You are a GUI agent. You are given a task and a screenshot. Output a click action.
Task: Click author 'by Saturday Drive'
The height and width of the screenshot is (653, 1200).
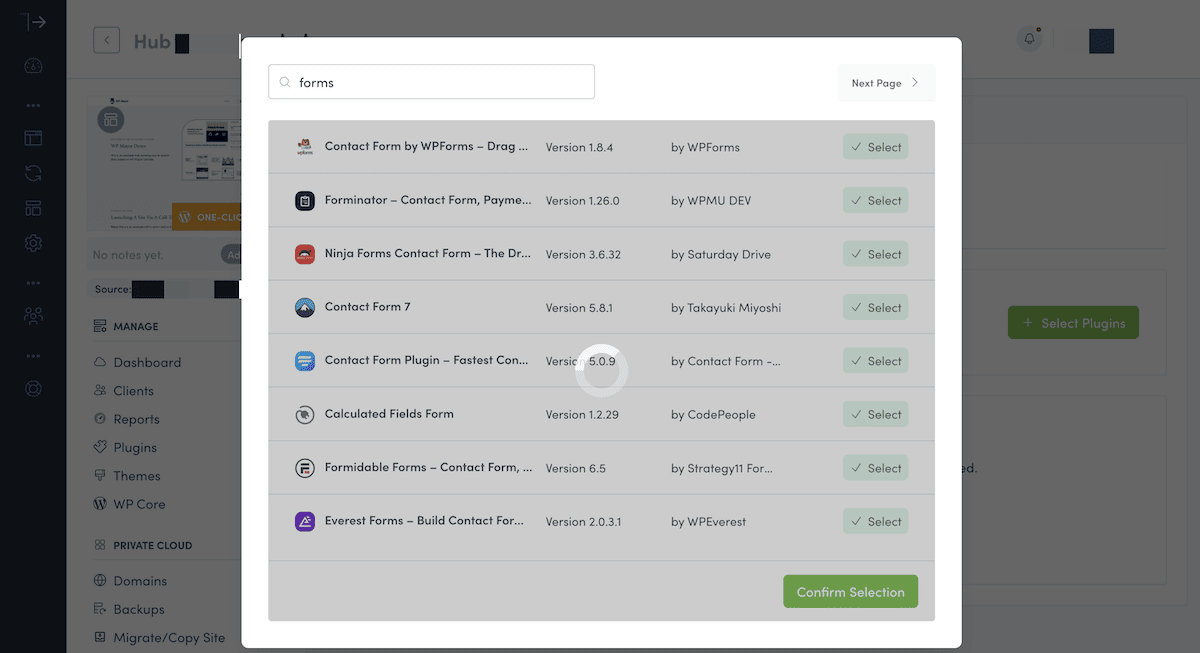[721, 254]
